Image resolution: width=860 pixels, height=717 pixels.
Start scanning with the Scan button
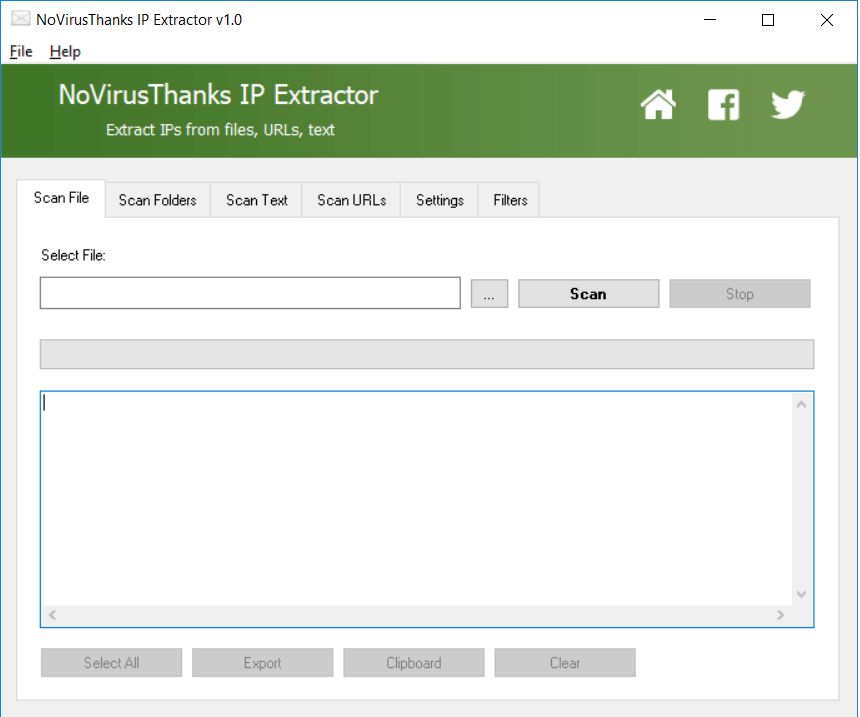[x=589, y=293]
